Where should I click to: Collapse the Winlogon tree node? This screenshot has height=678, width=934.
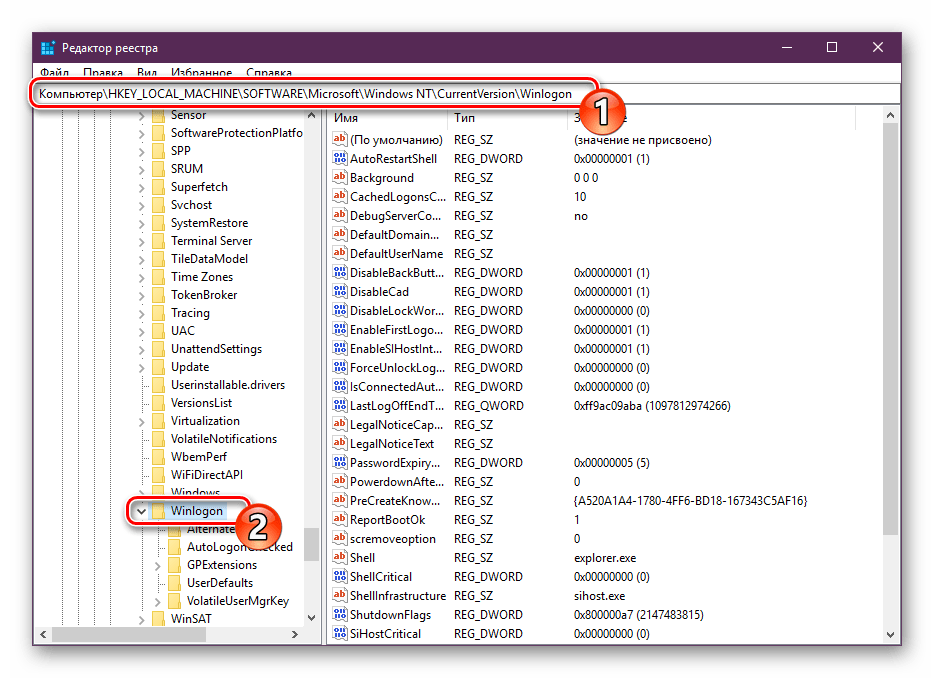(x=141, y=511)
